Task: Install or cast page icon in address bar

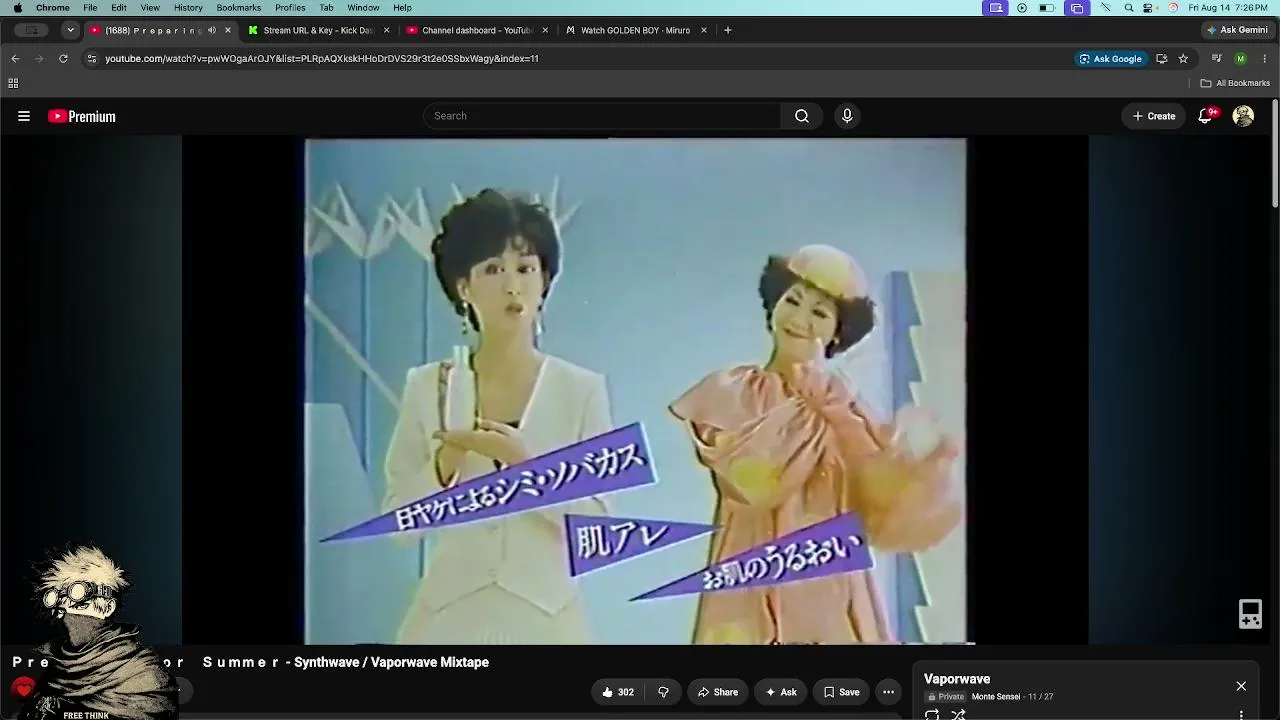Action: 1161,59
